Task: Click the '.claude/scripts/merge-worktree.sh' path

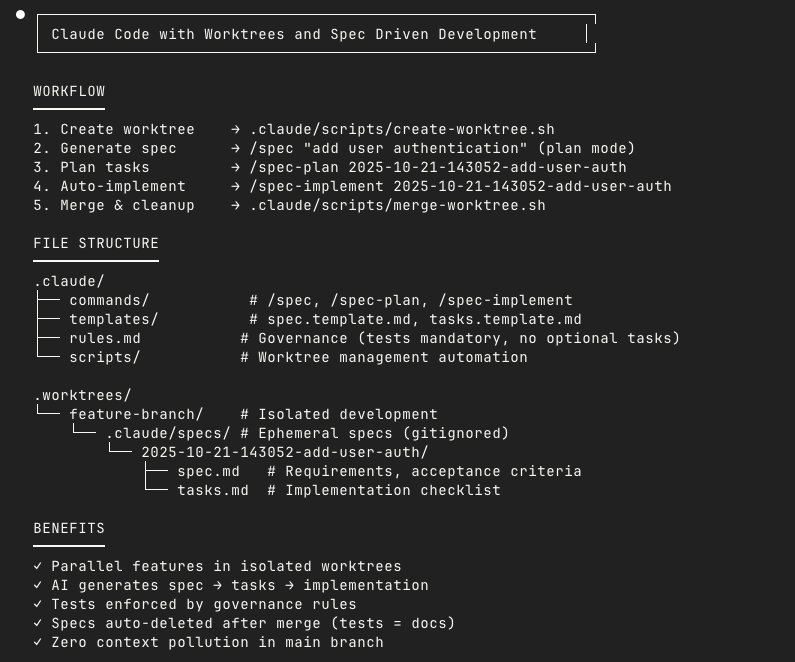Action: (x=398, y=205)
